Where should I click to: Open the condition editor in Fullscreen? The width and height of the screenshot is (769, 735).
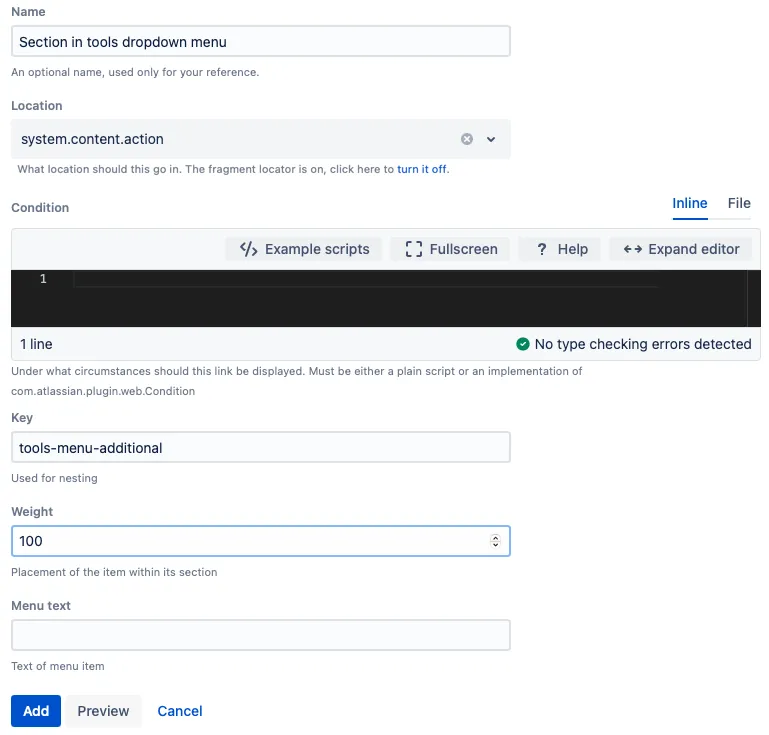pyautogui.click(x=451, y=249)
